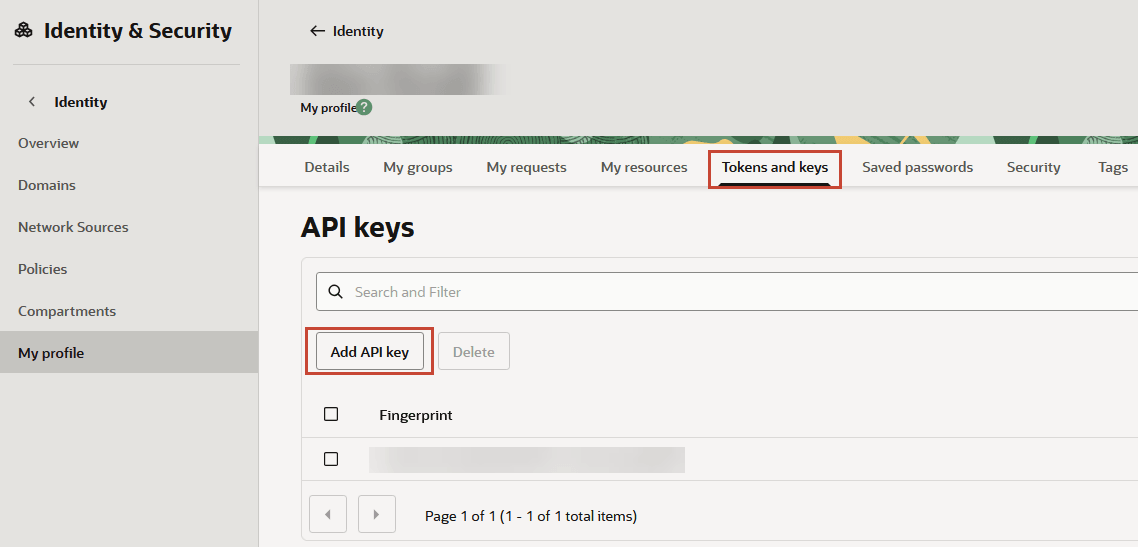This screenshot has width=1138, height=547.
Task: Switch to My groups tab
Action: (x=418, y=168)
